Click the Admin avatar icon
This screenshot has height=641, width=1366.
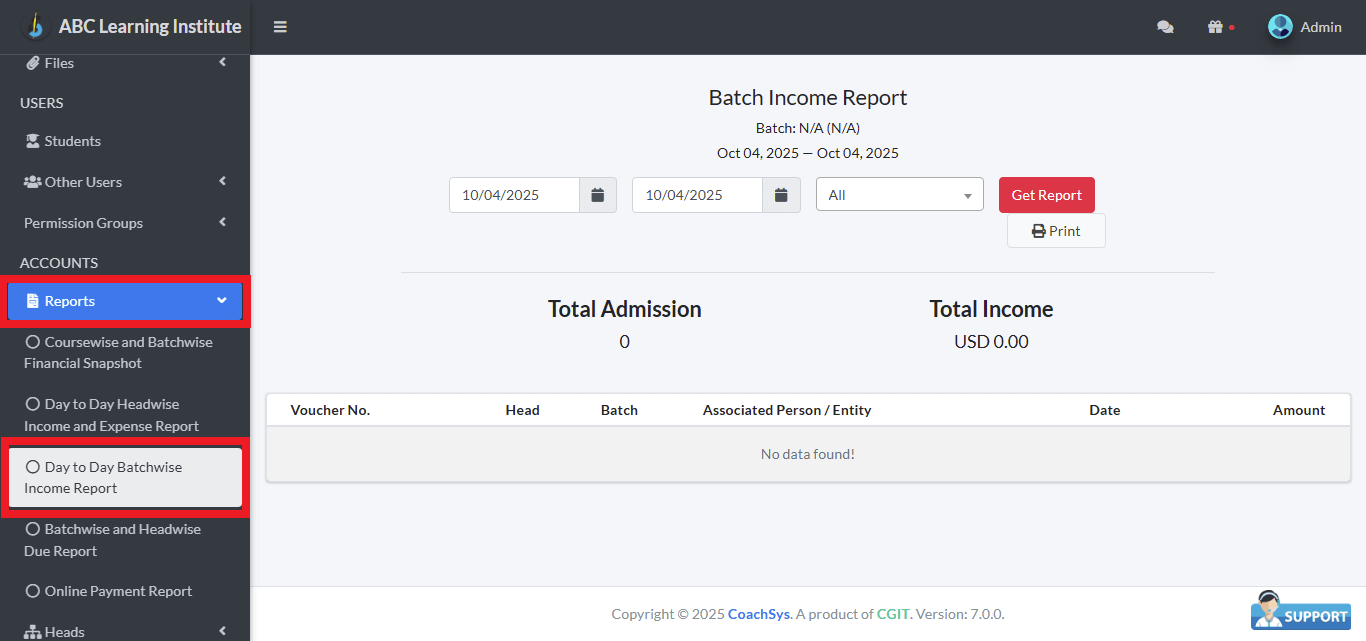tap(1280, 26)
